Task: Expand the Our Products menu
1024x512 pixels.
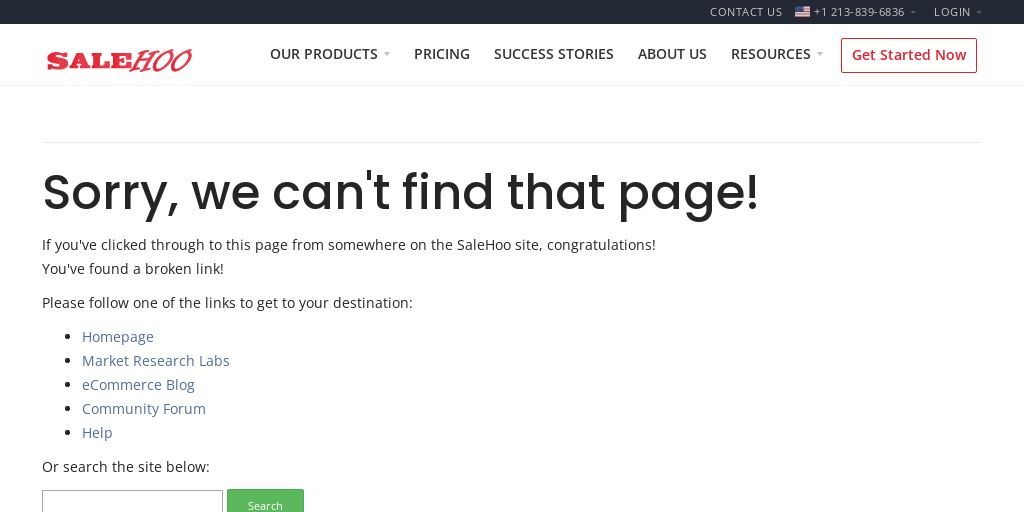Action: [329, 54]
